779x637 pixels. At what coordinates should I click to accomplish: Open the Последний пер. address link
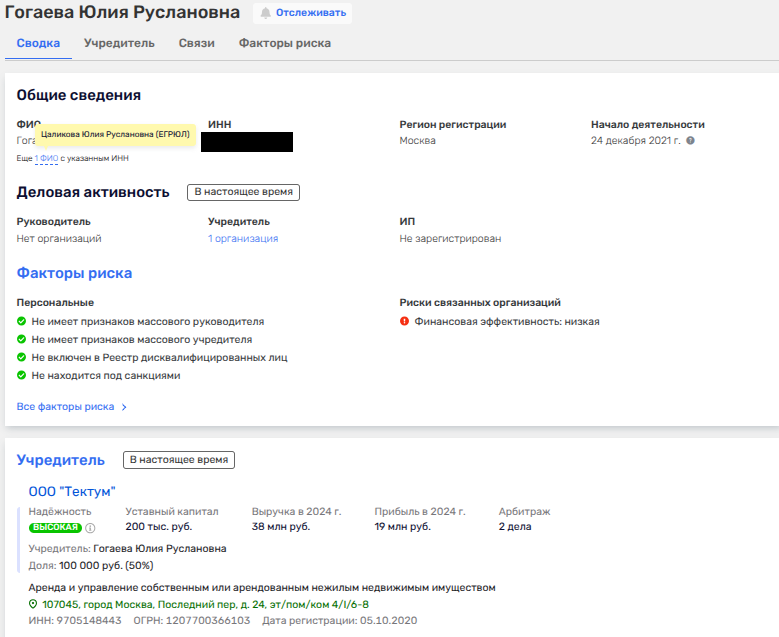[205, 605]
